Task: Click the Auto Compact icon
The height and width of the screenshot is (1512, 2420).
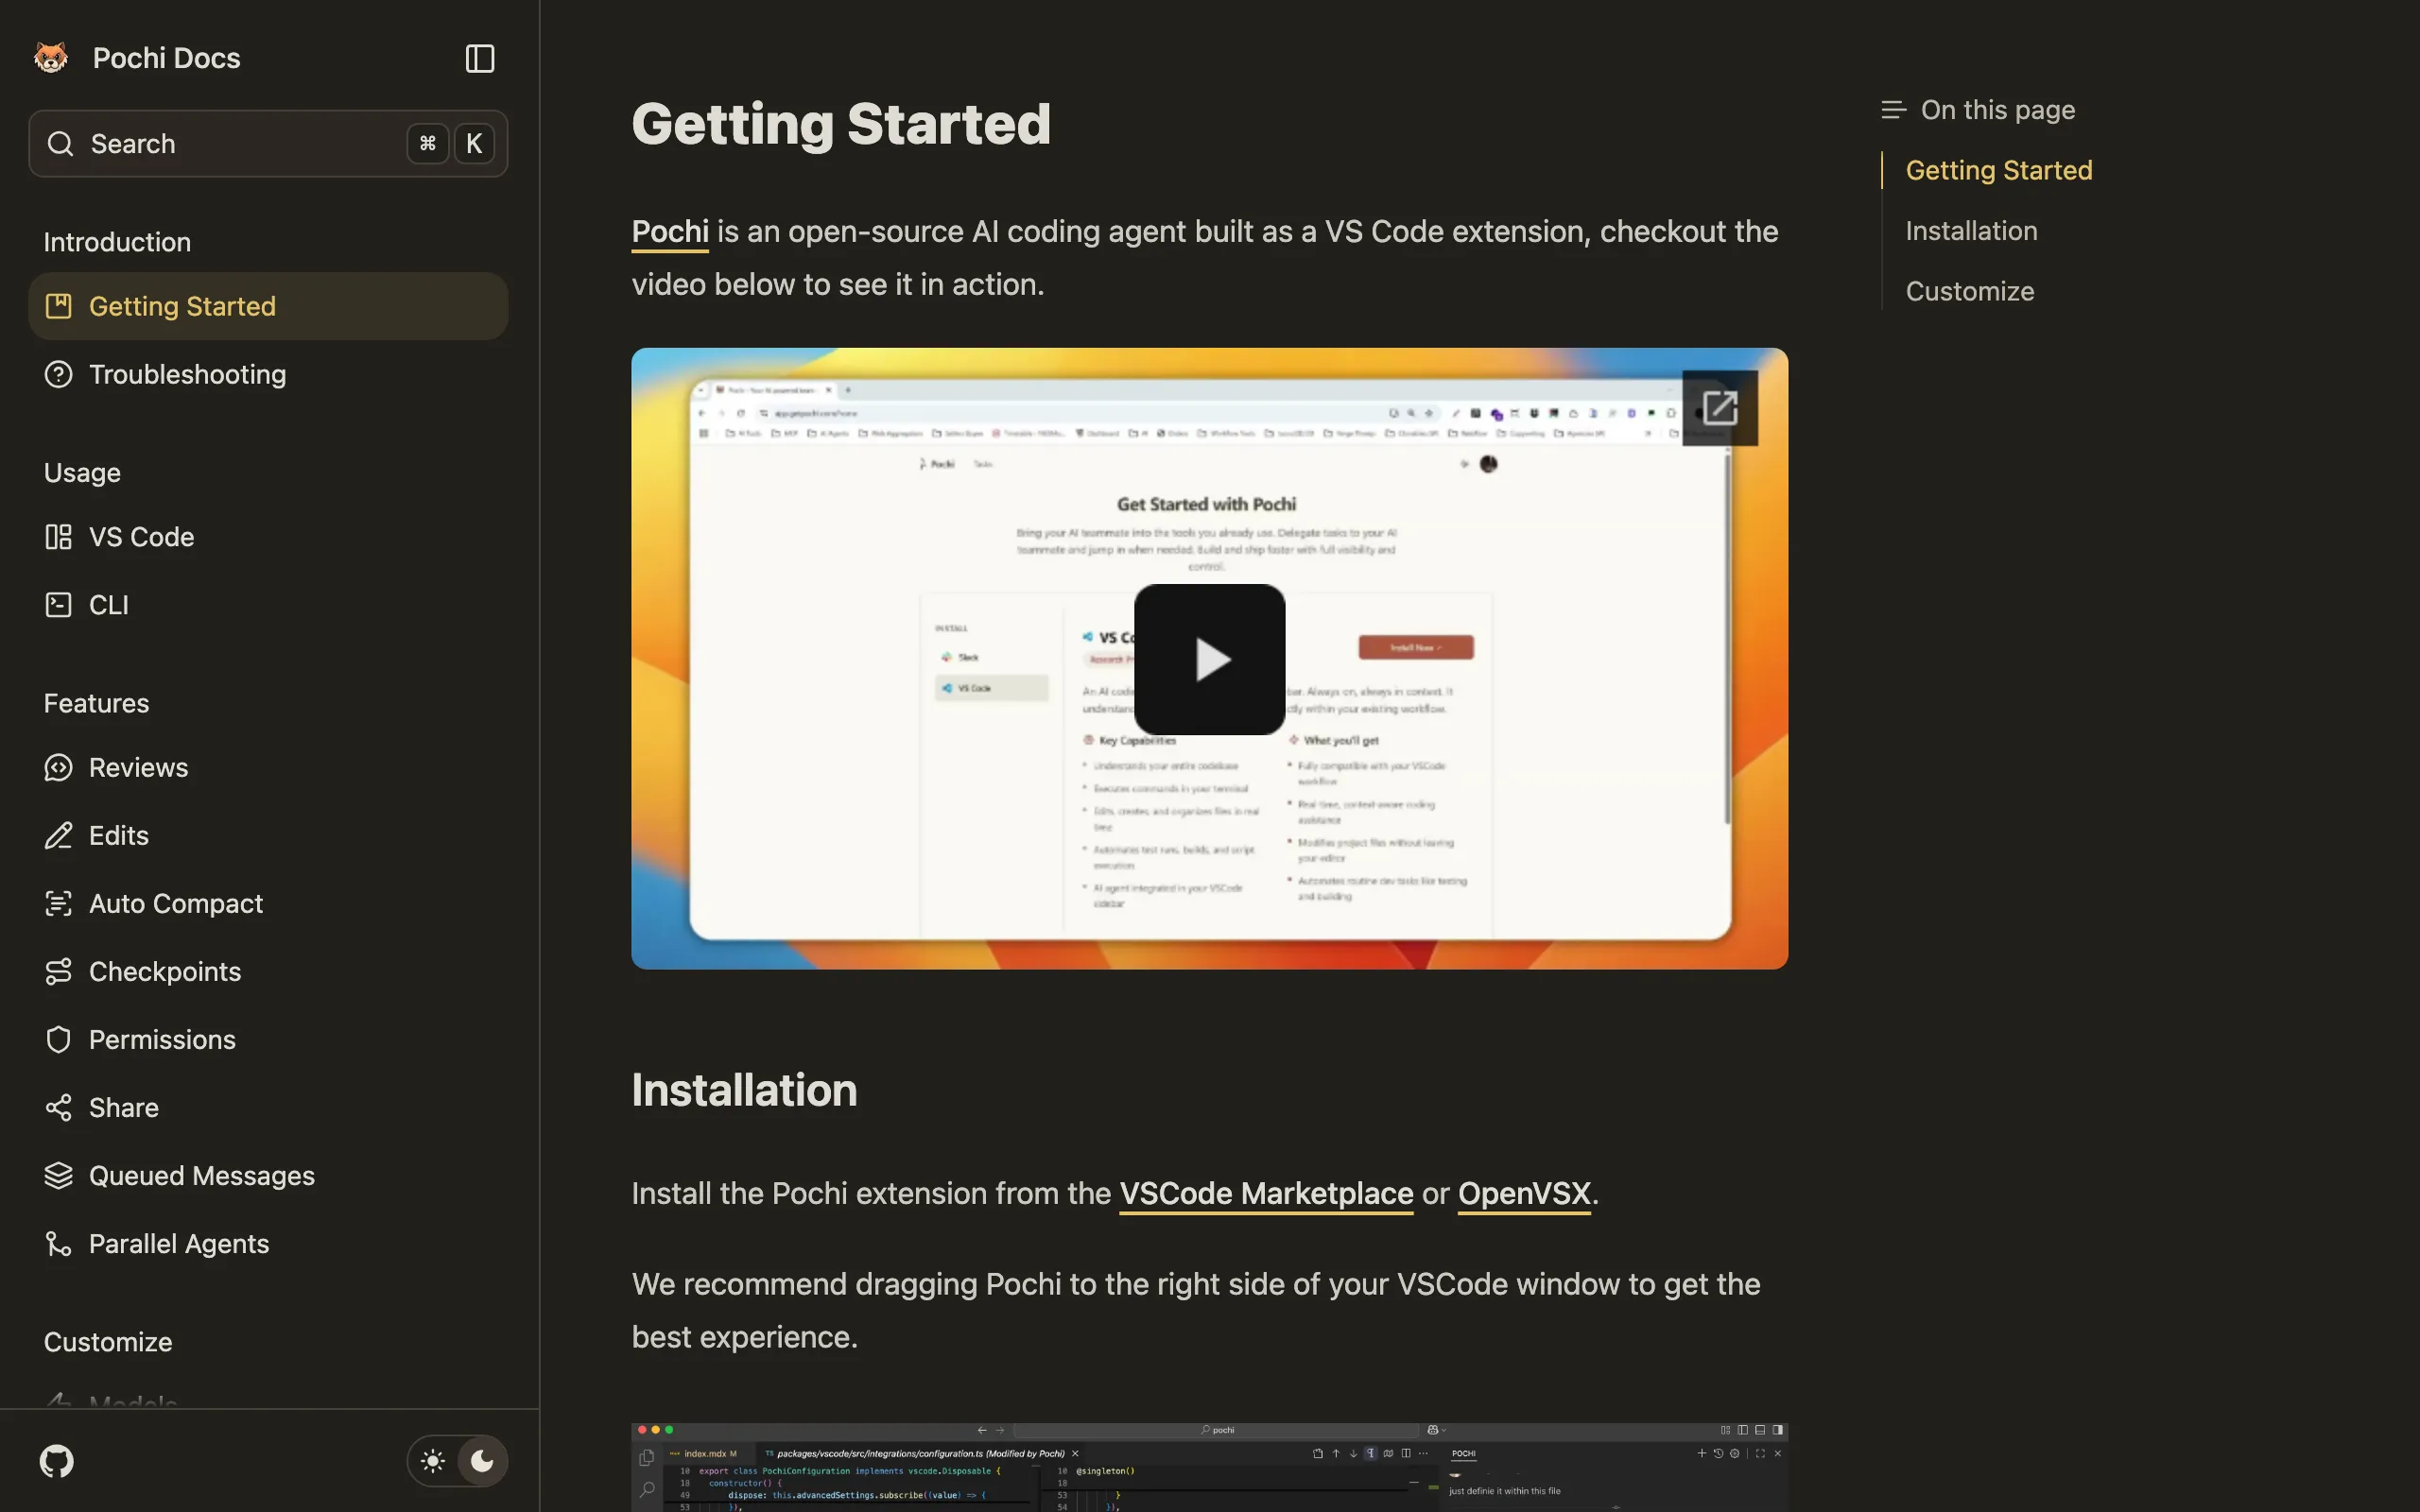Action: coord(59,904)
